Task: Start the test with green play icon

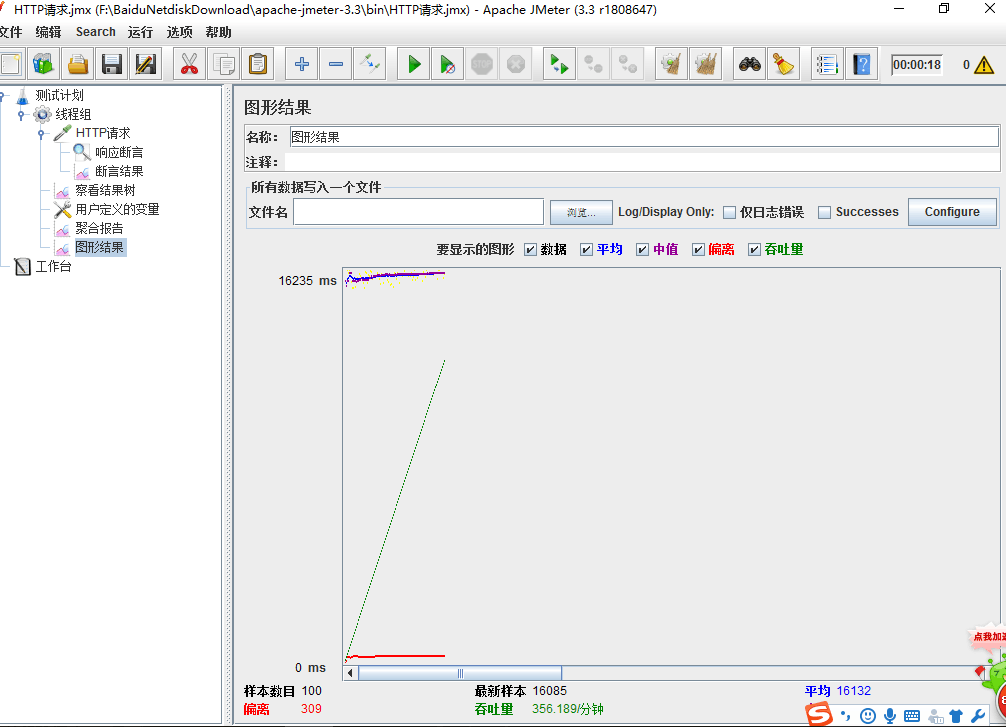Action: coord(414,64)
